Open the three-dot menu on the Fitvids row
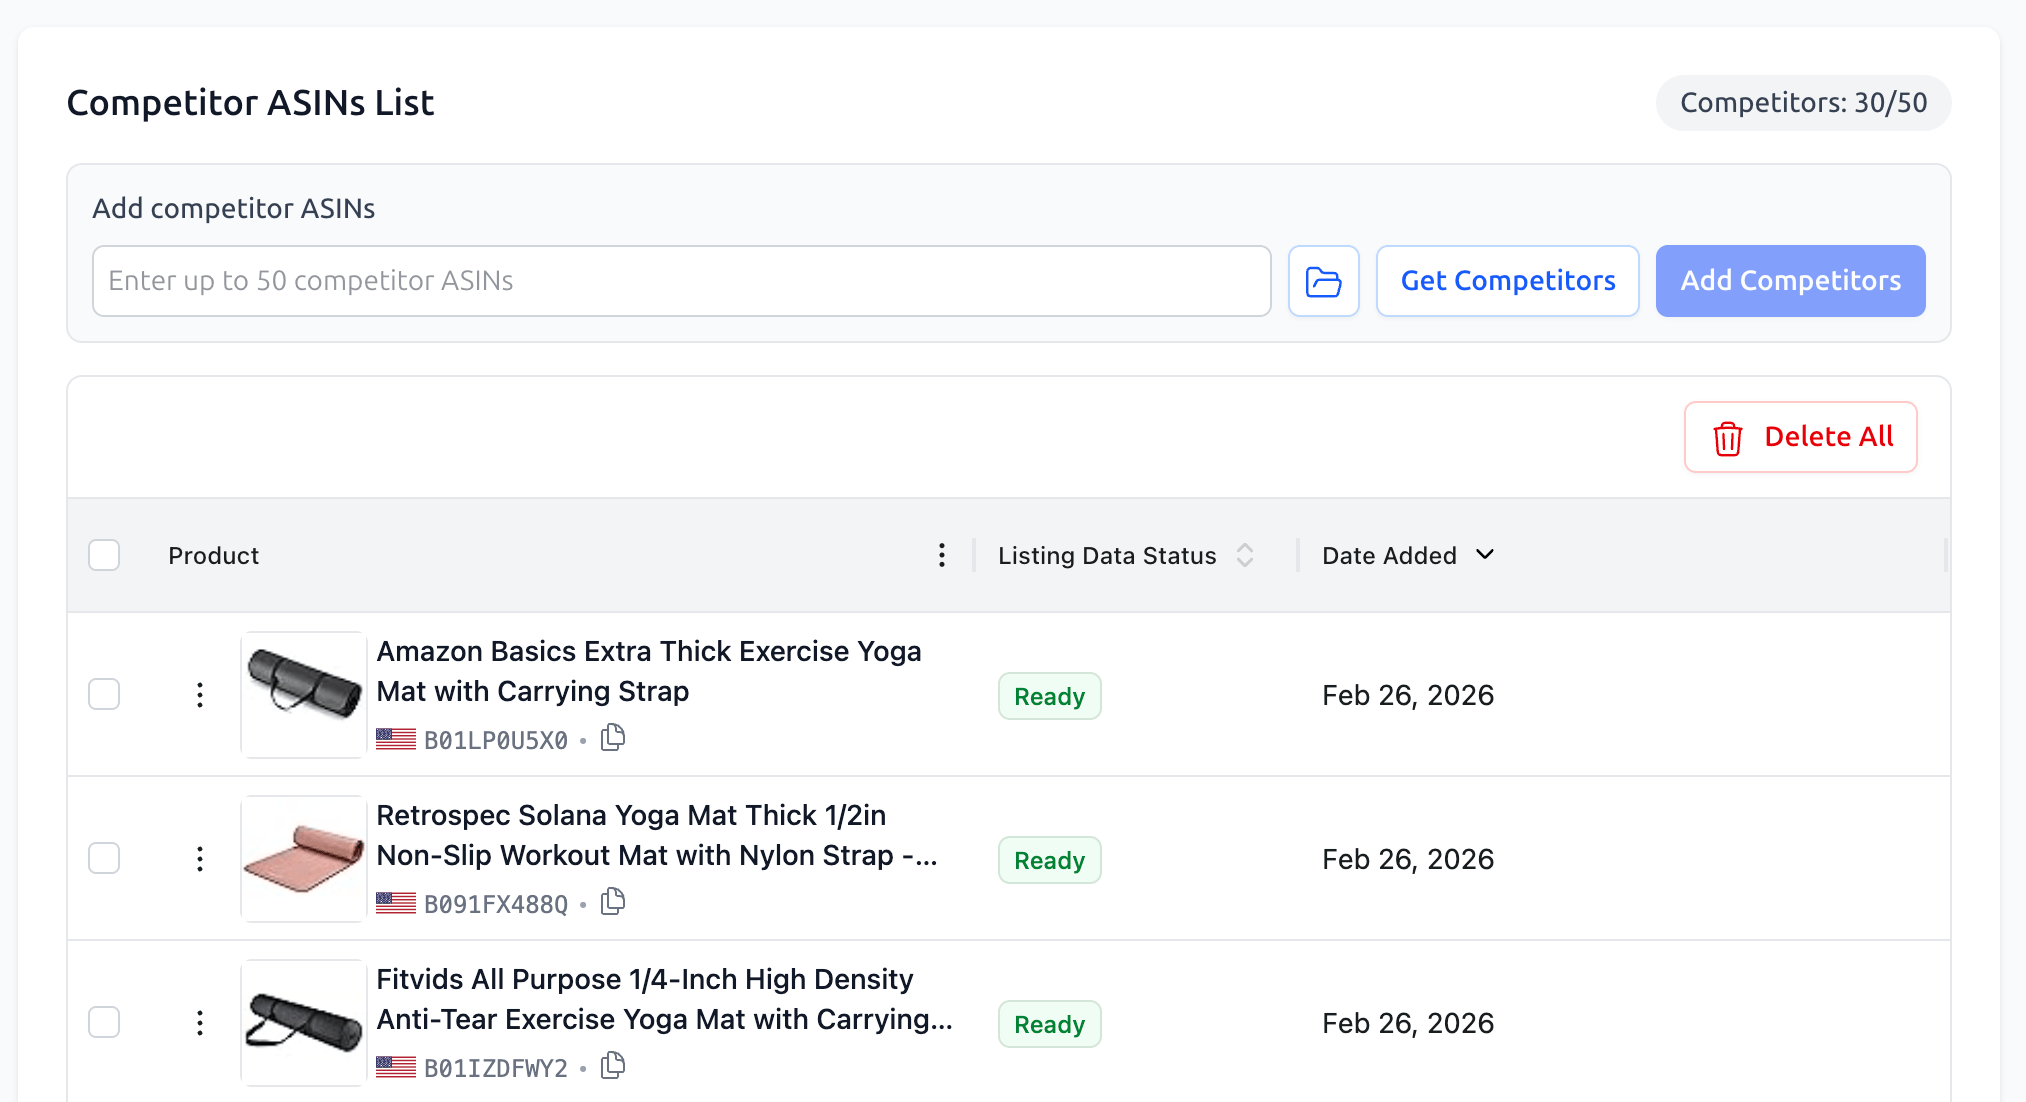Viewport: 2026px width, 1102px height. point(200,1022)
